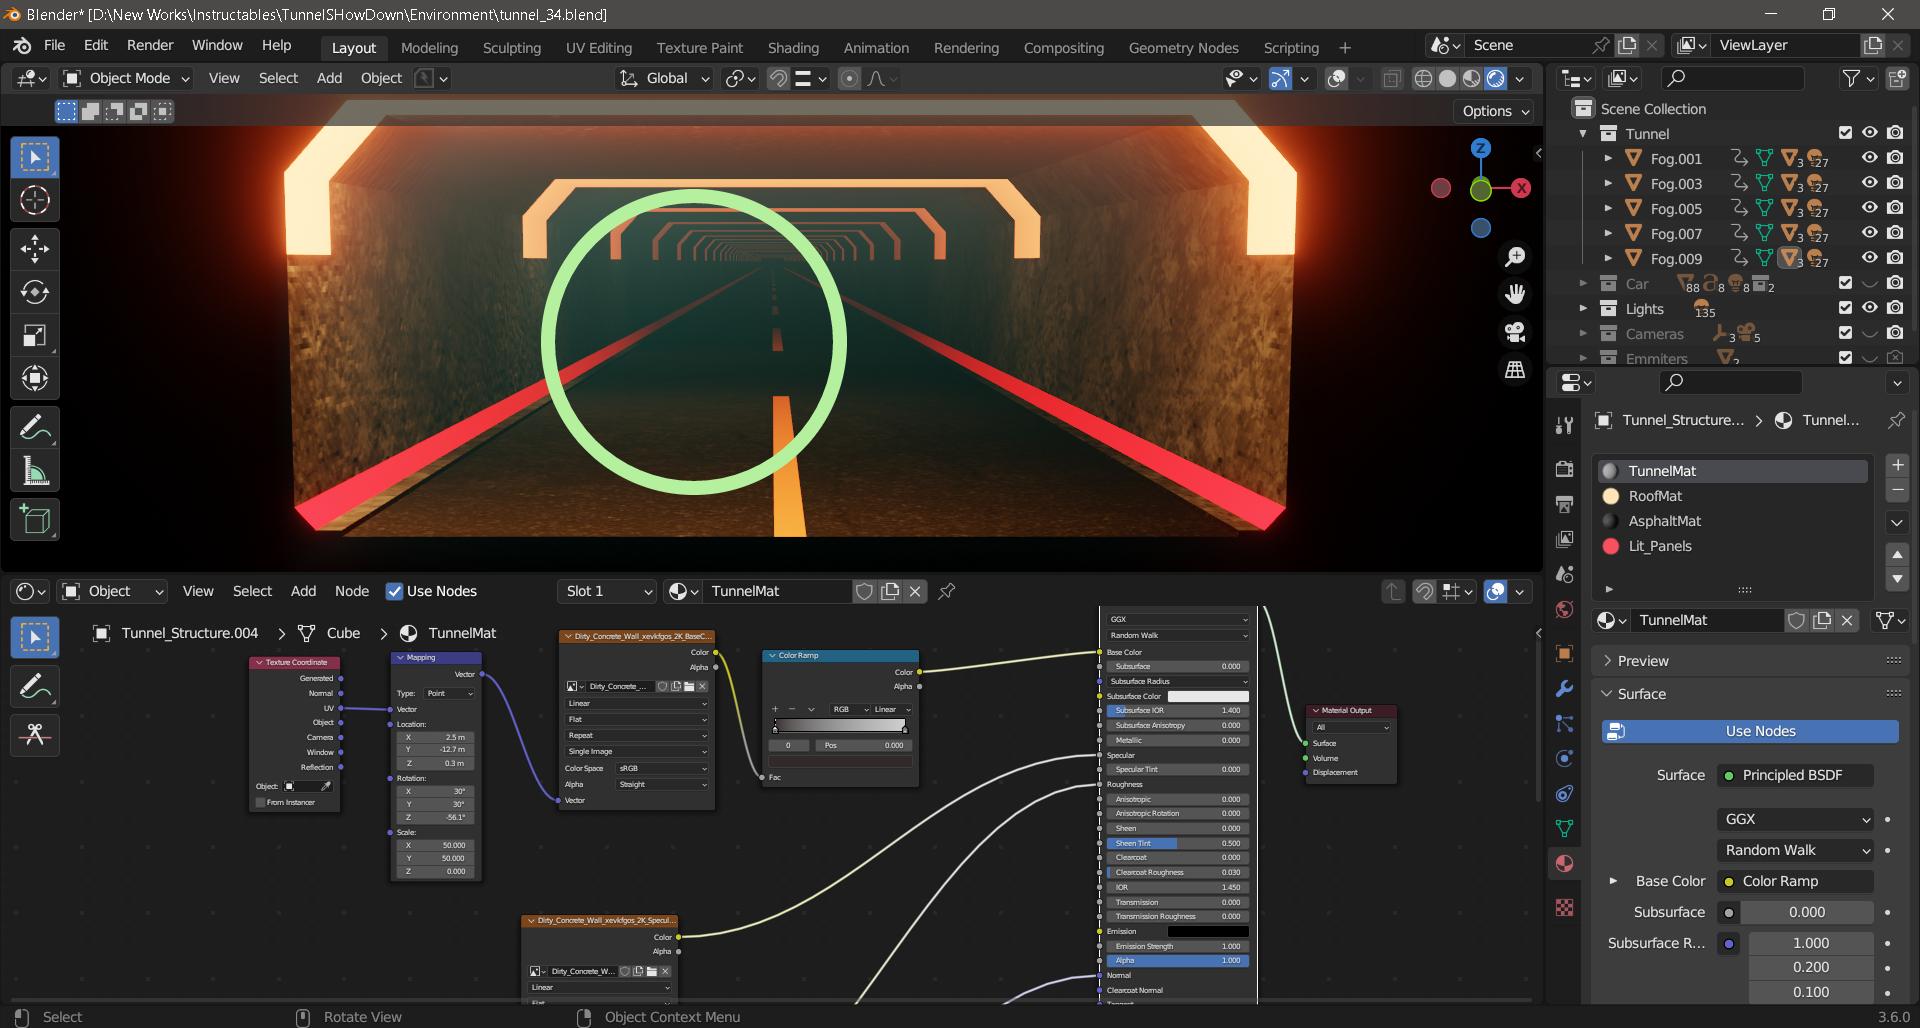Viewport: 1920px width, 1028px height.
Task: Open the Material properties tab
Action: (x=1565, y=864)
